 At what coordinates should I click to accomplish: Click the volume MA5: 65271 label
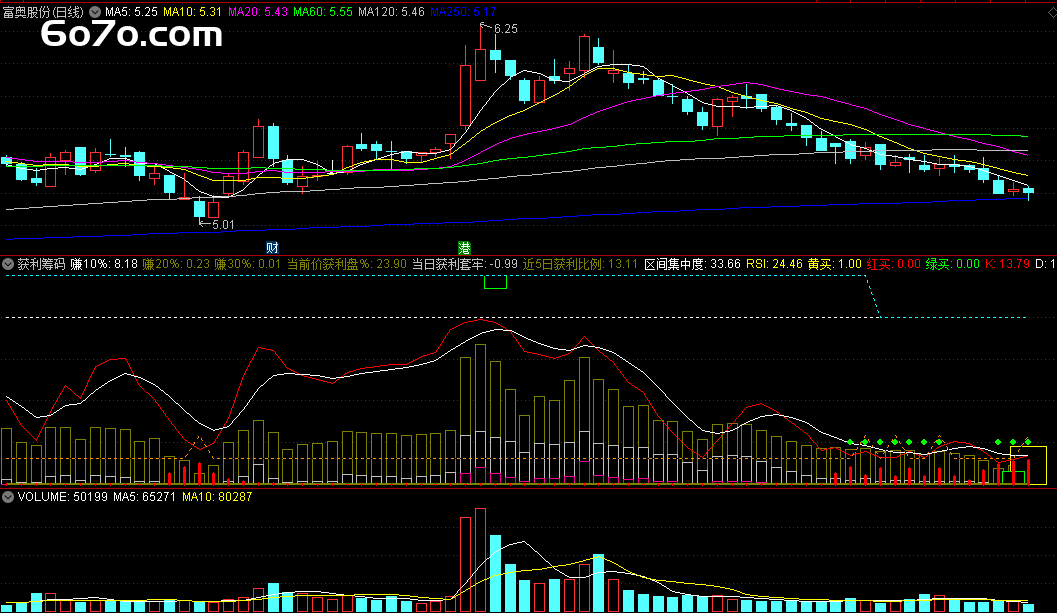point(144,497)
